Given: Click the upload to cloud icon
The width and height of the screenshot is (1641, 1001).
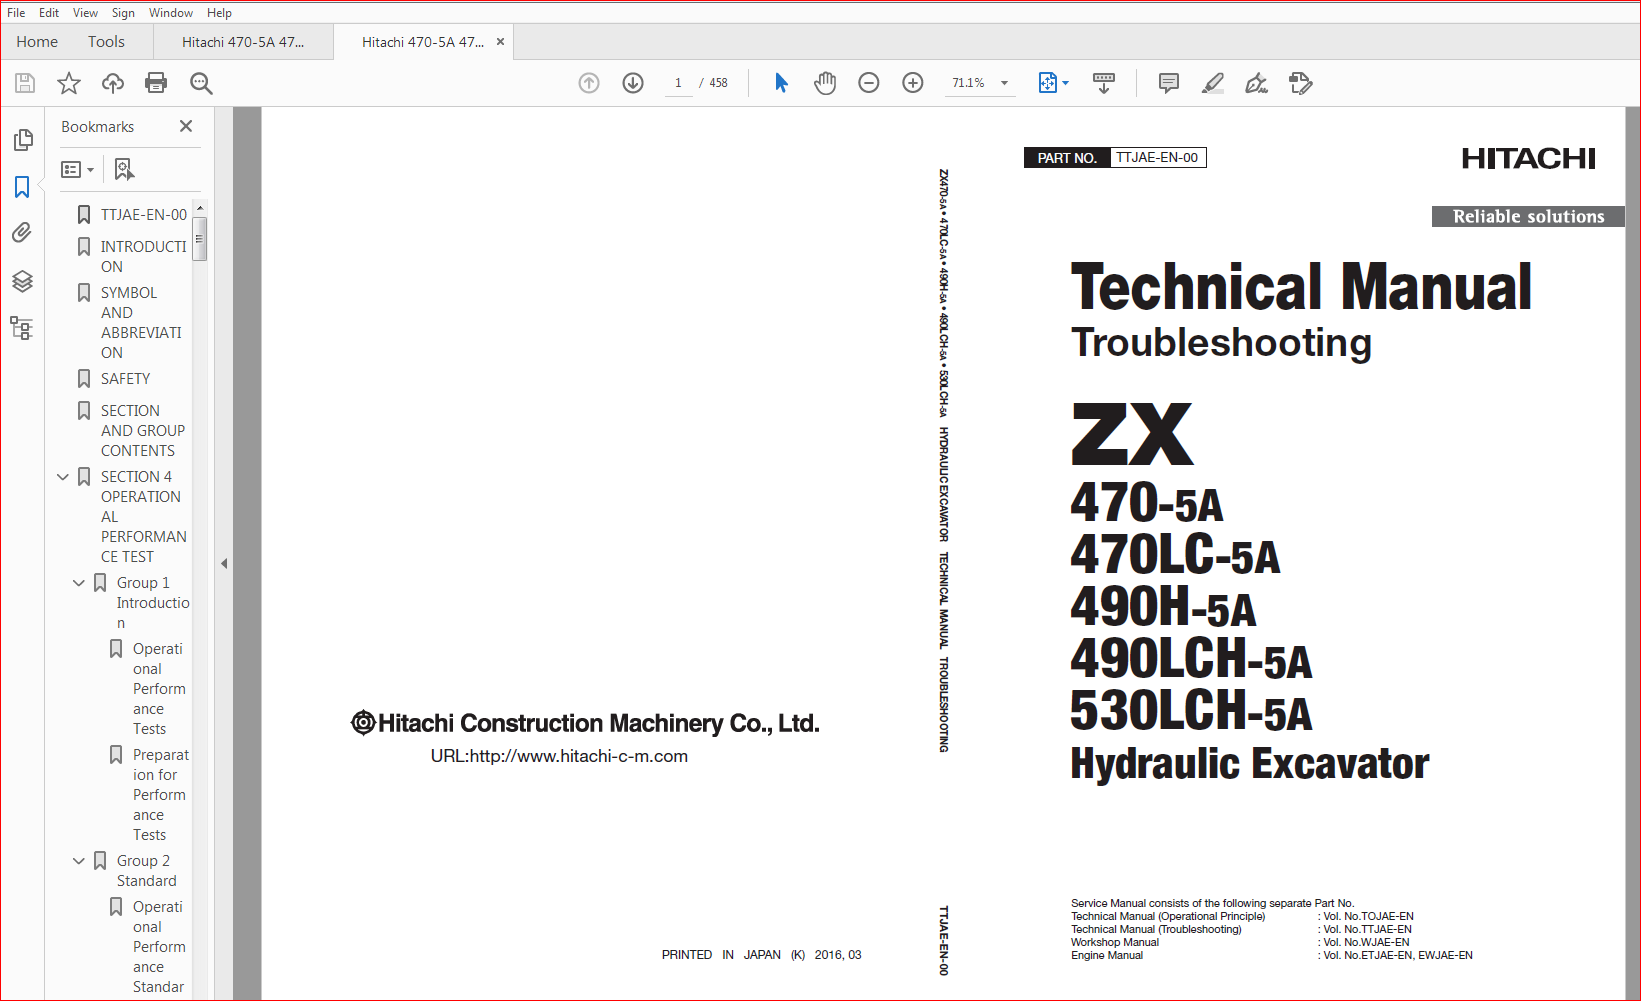Looking at the screenshot, I should click(x=113, y=83).
